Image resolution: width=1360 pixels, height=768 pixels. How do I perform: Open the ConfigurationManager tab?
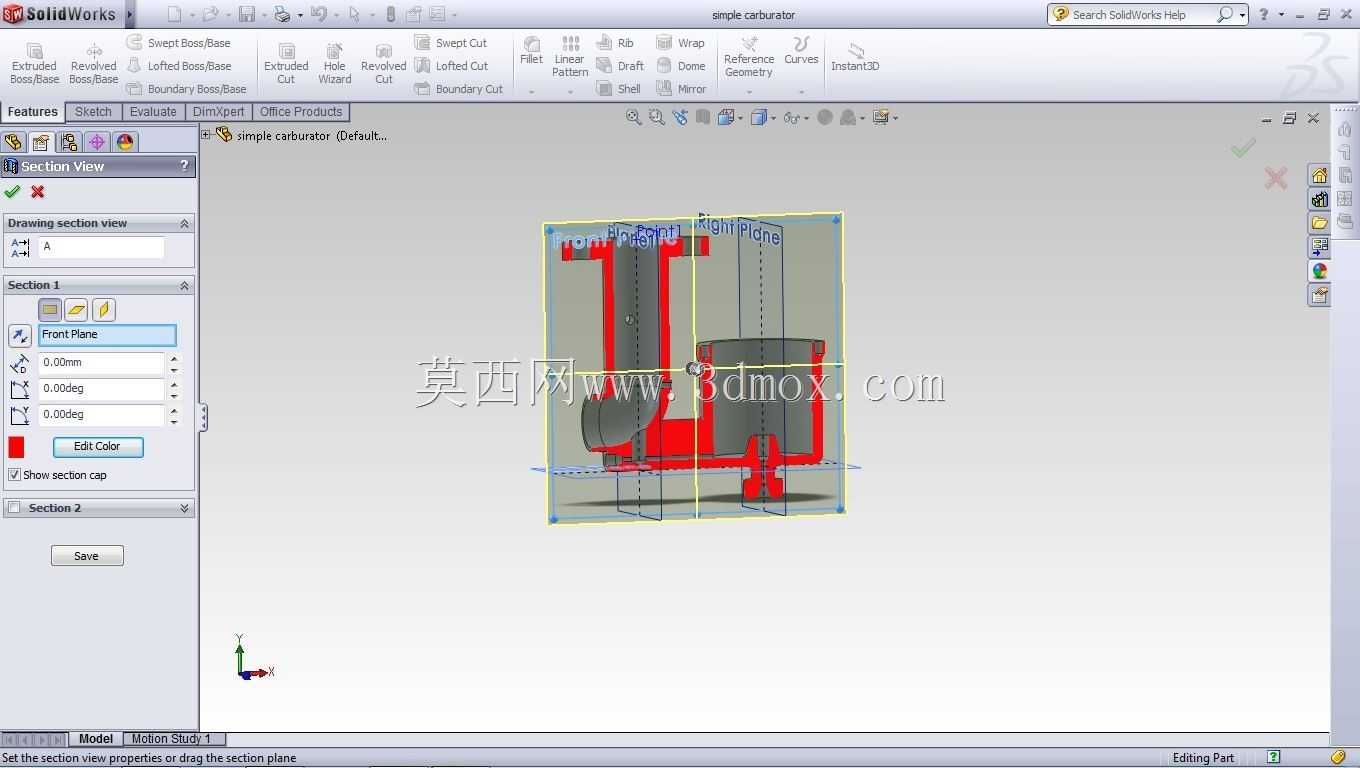coord(69,142)
